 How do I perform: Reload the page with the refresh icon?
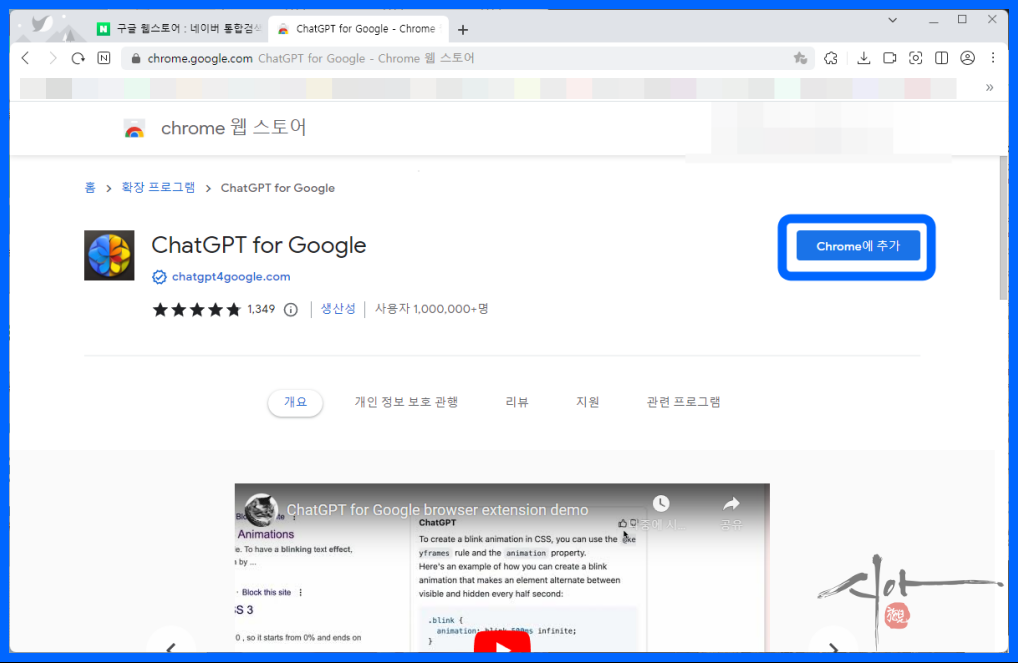click(x=78, y=58)
